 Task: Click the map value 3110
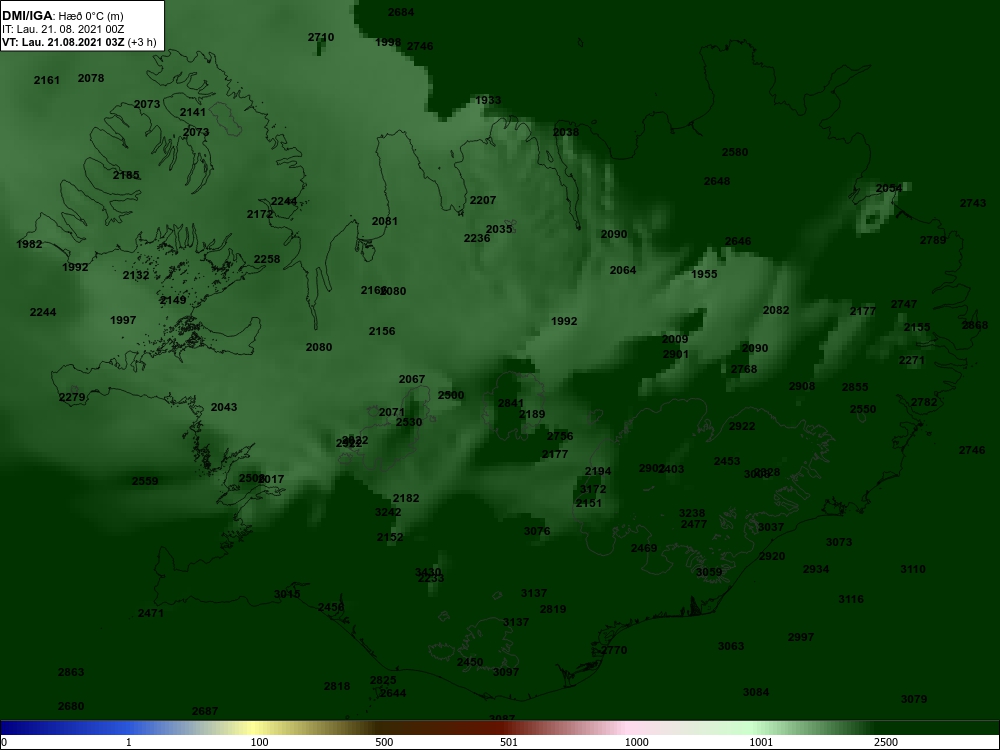913,570
